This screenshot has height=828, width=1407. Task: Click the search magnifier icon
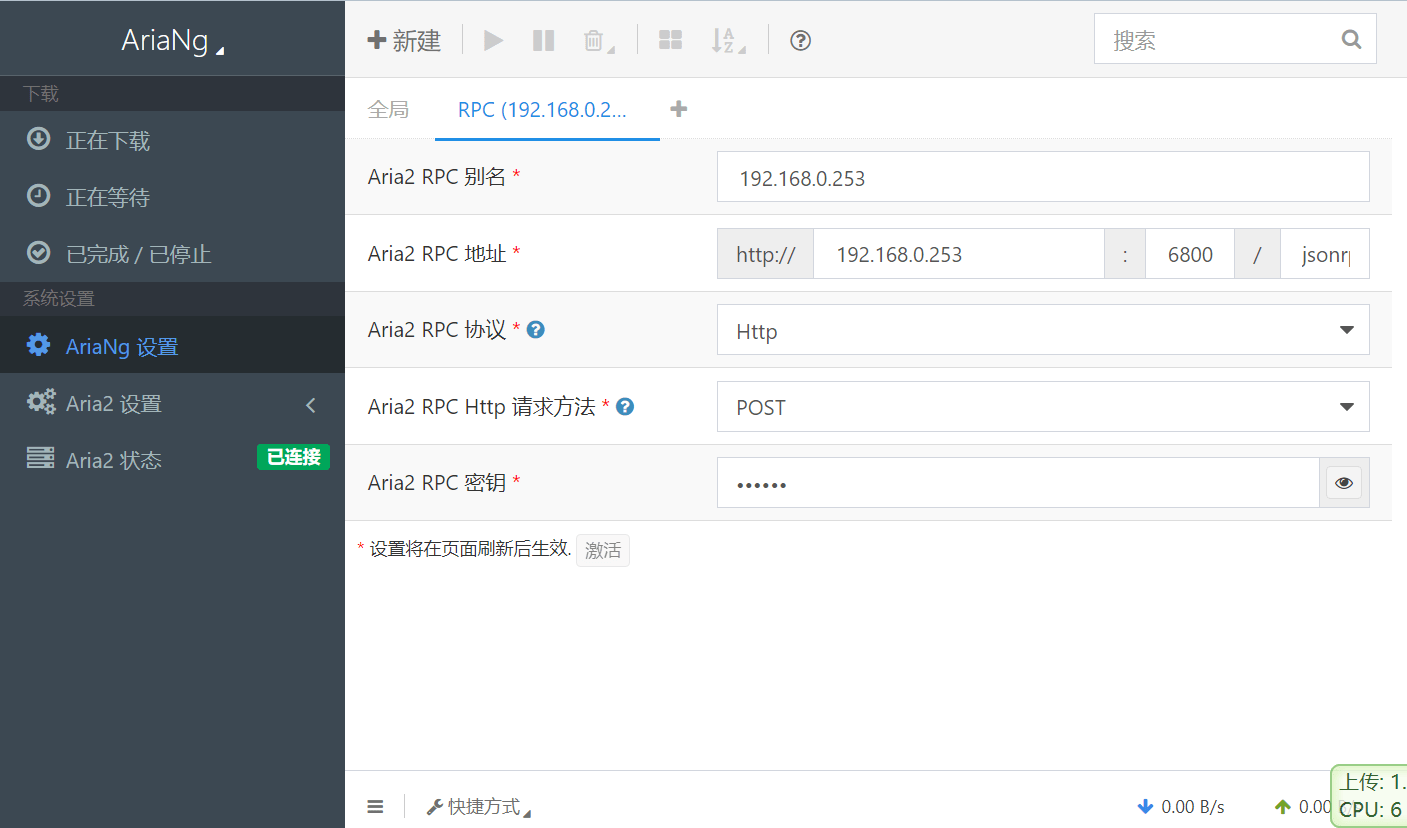1351,40
